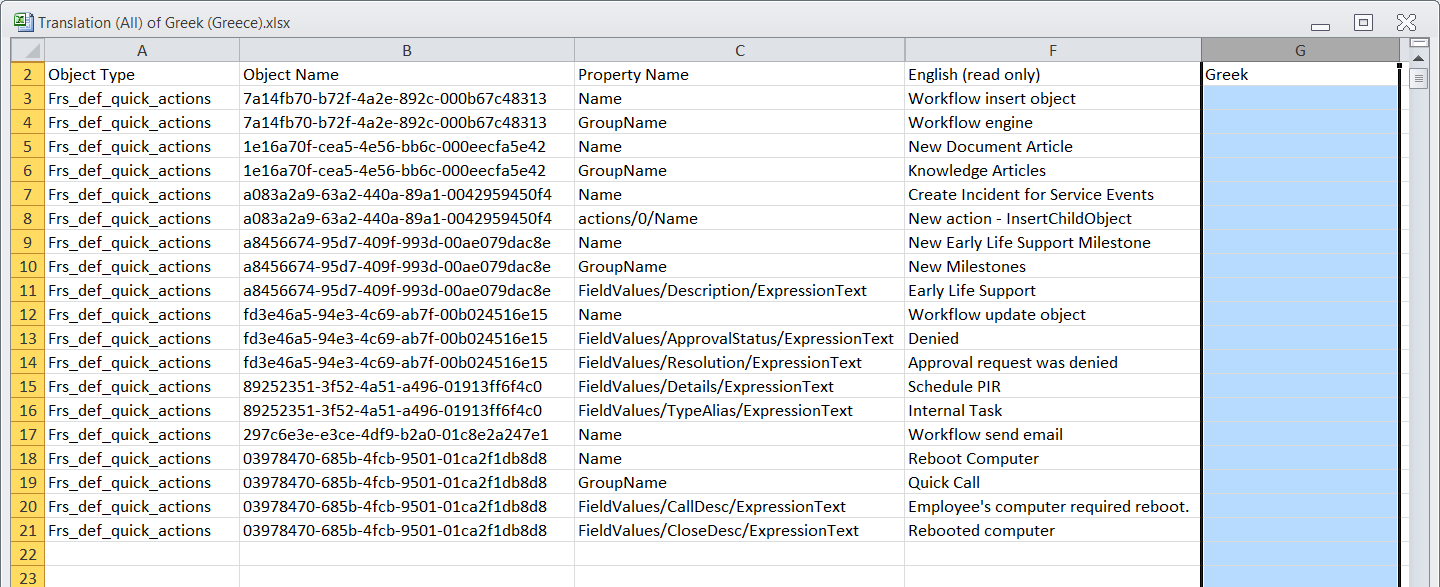Click the 'Knowledge Articles' cell
The image size is (1440, 587).
pyautogui.click(x=1052, y=171)
